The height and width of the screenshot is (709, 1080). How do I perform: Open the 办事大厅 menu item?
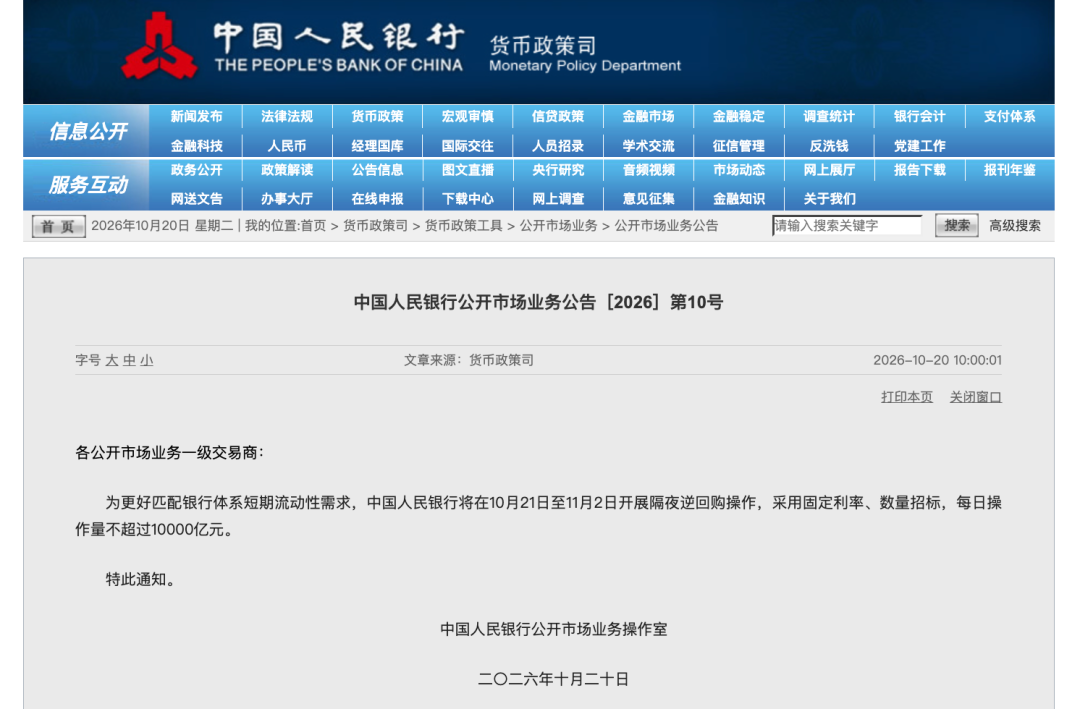(287, 199)
